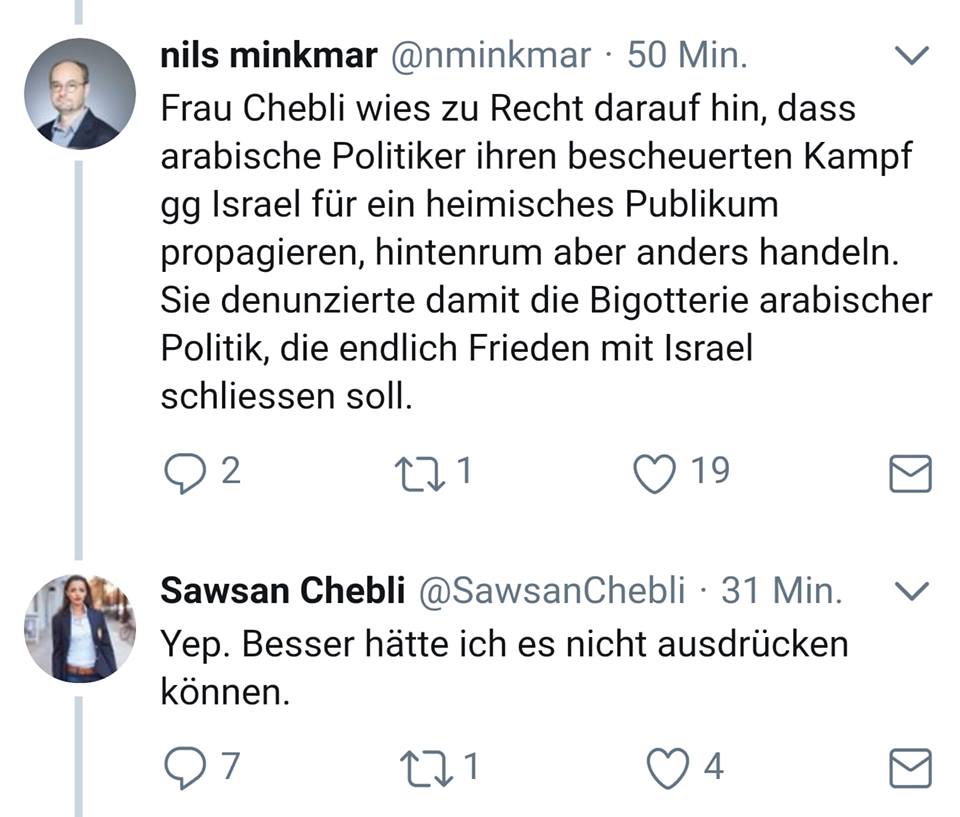
Task: Like the tweet with 19 likes
Action: tap(657, 472)
